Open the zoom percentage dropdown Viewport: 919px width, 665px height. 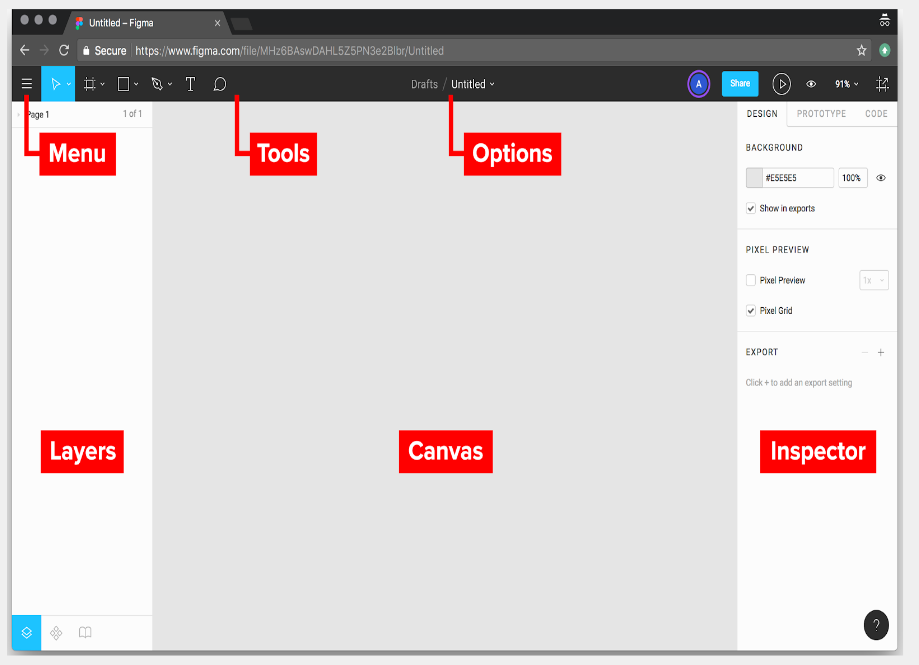pyautogui.click(x=846, y=84)
